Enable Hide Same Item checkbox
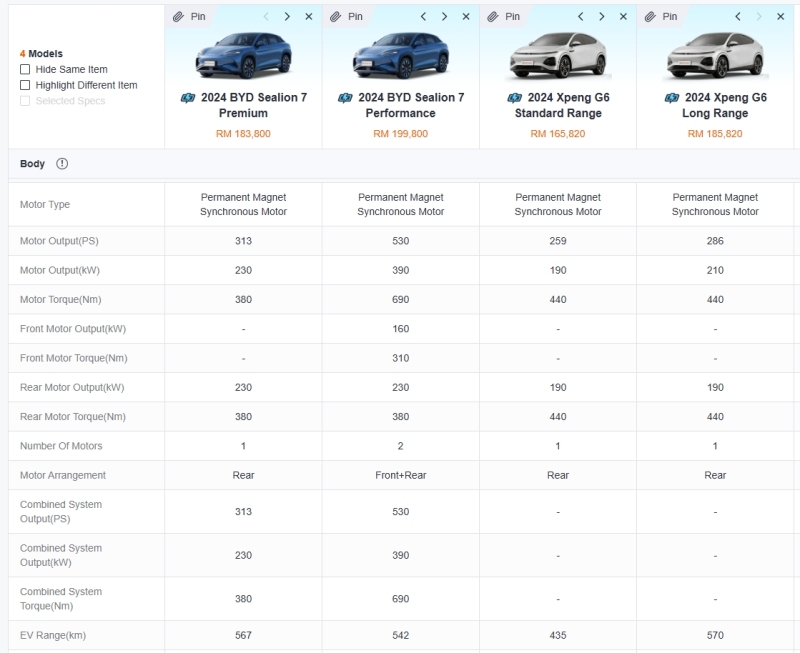This screenshot has width=800, height=653. point(25,69)
